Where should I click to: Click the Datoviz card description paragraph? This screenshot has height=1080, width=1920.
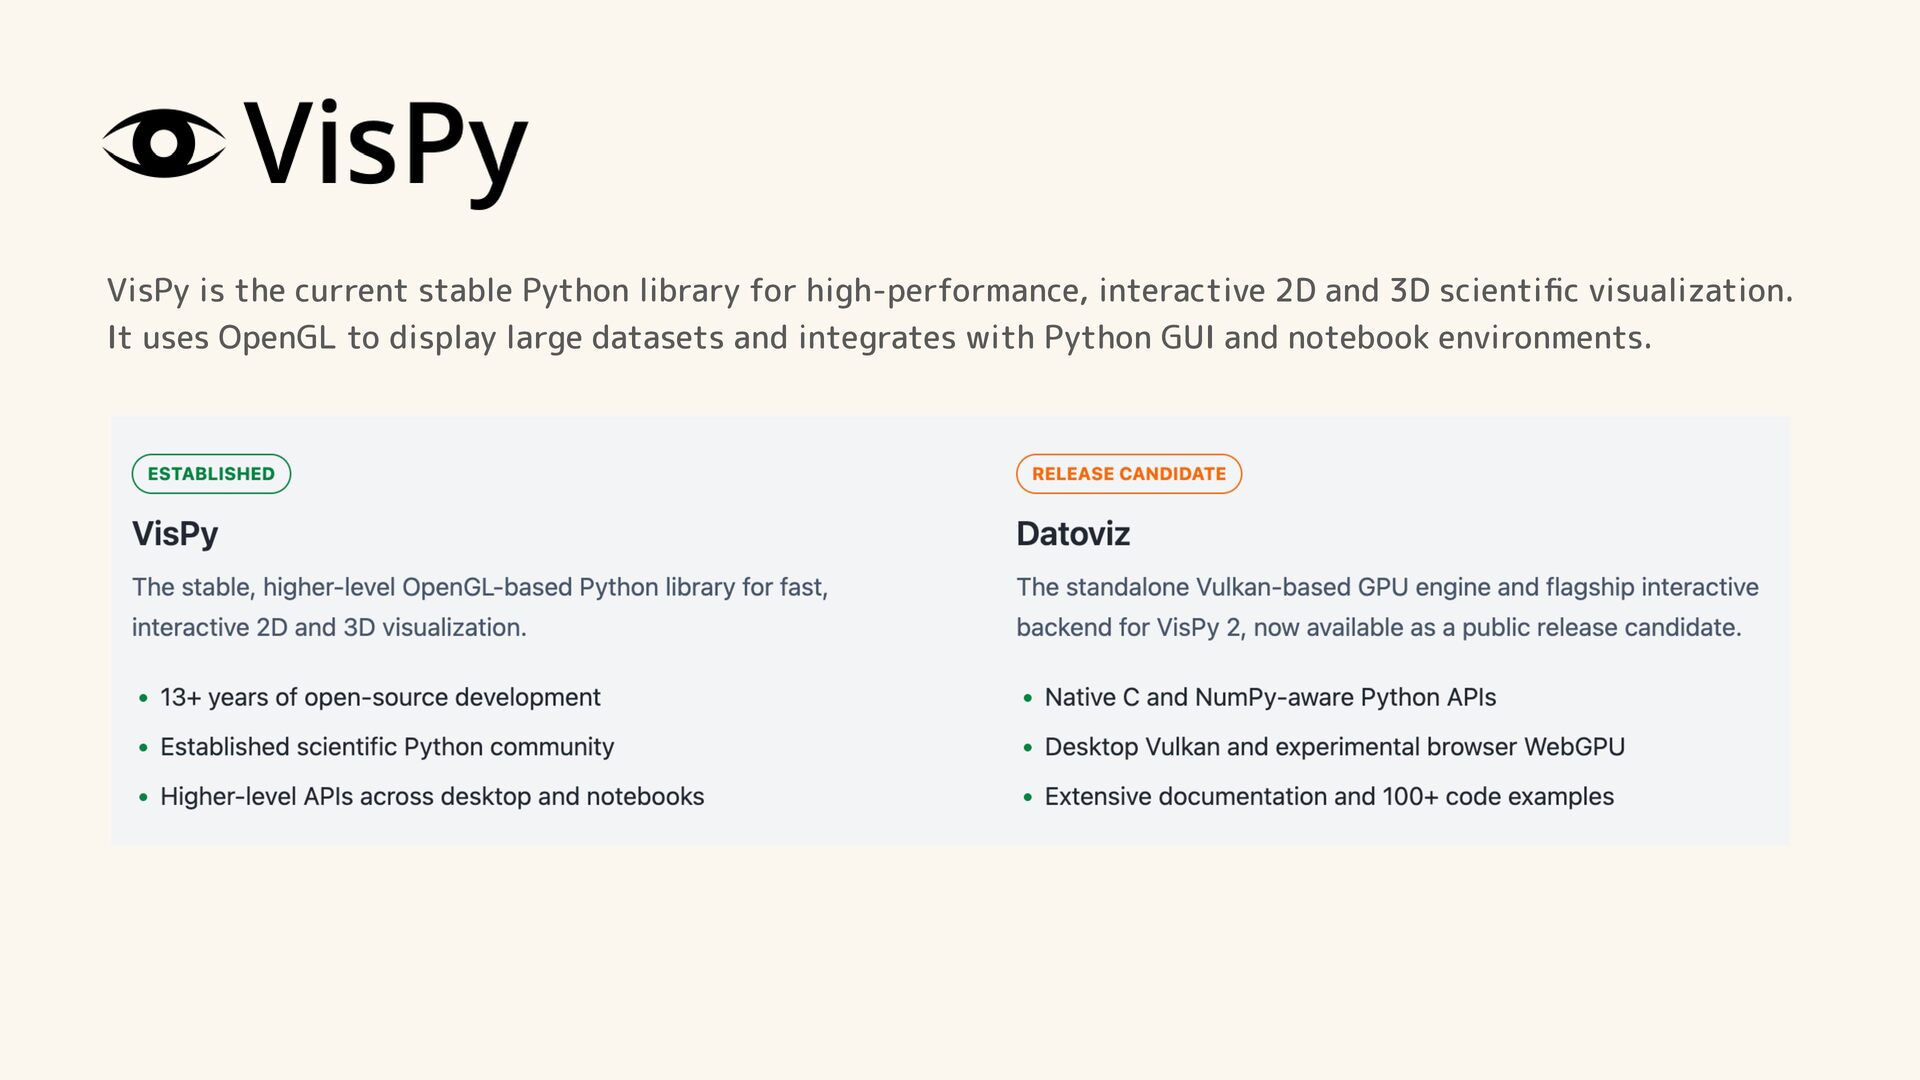tap(1387, 607)
